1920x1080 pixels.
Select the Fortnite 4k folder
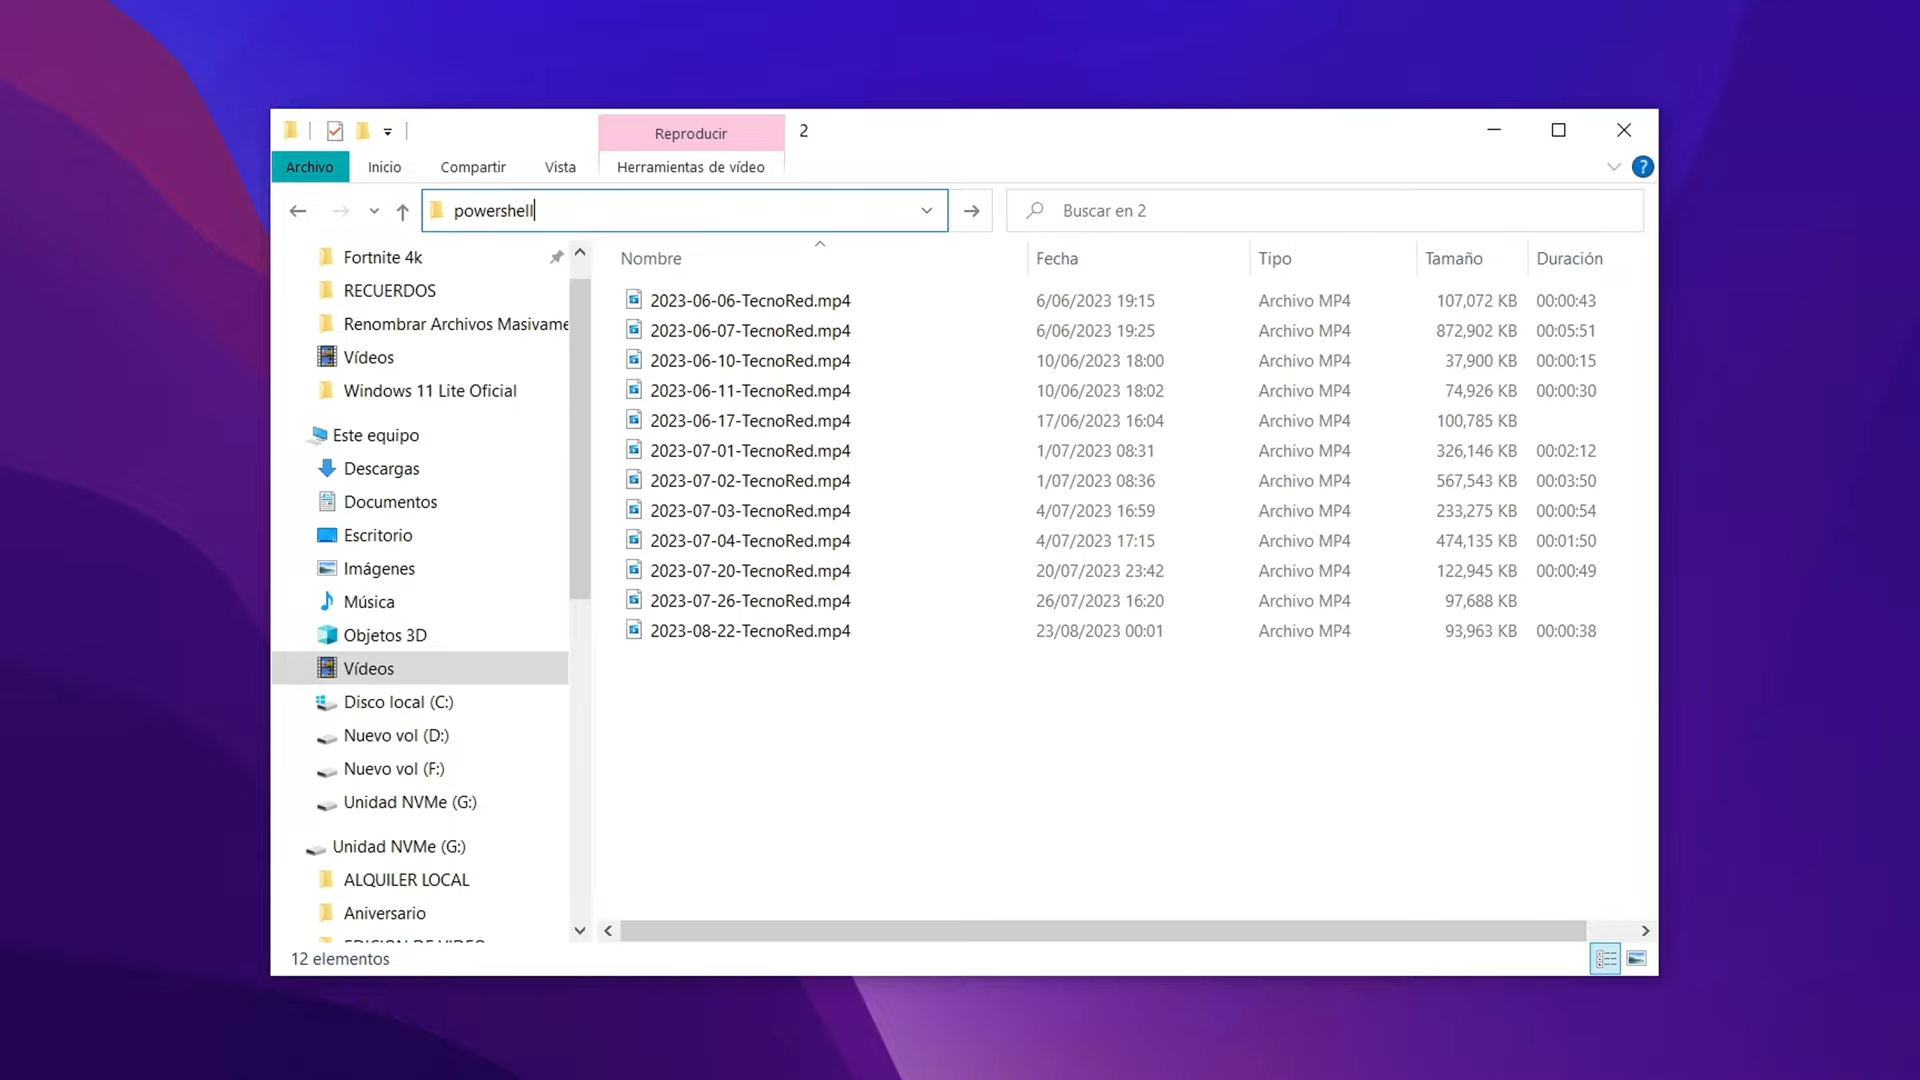[x=383, y=257]
